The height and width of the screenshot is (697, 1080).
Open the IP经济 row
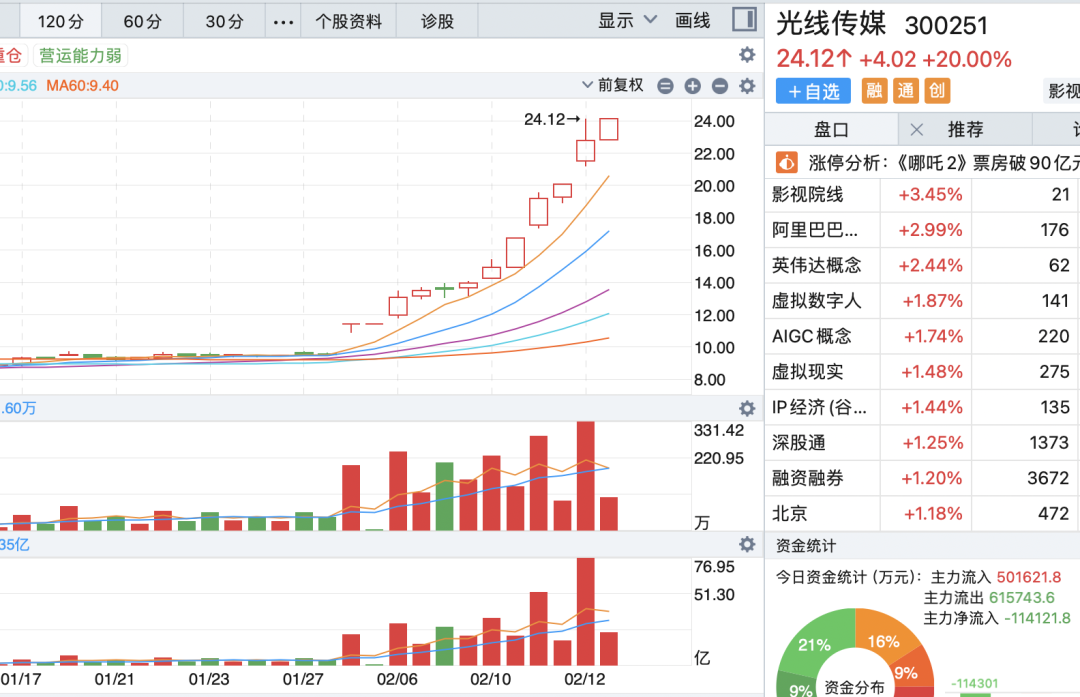pos(922,408)
